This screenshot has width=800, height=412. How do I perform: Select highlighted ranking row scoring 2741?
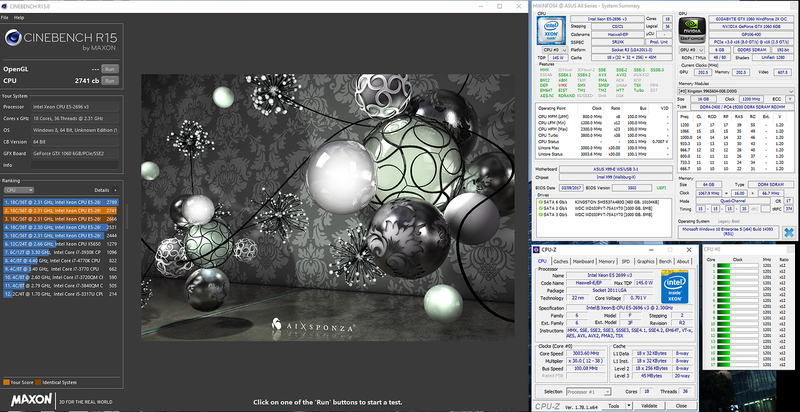[61, 210]
